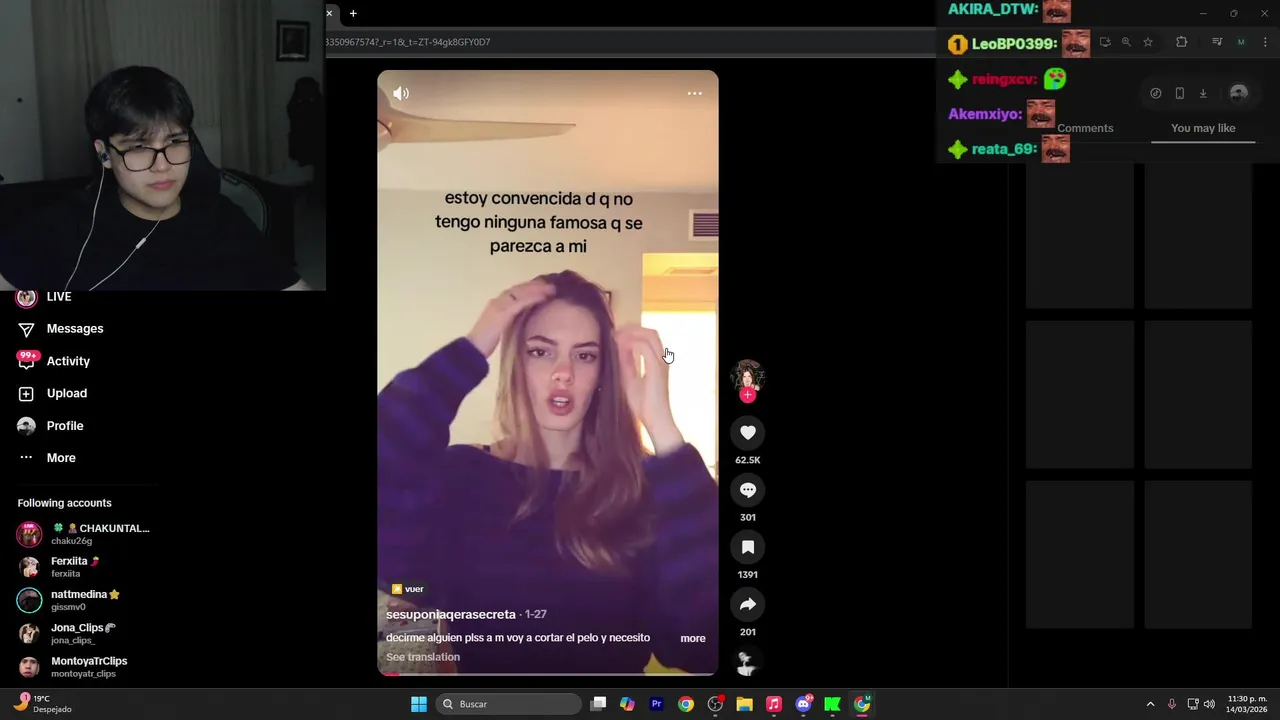This screenshot has height=720, width=1280.
Task: Click the download desktop app icon
Action: point(1203,93)
